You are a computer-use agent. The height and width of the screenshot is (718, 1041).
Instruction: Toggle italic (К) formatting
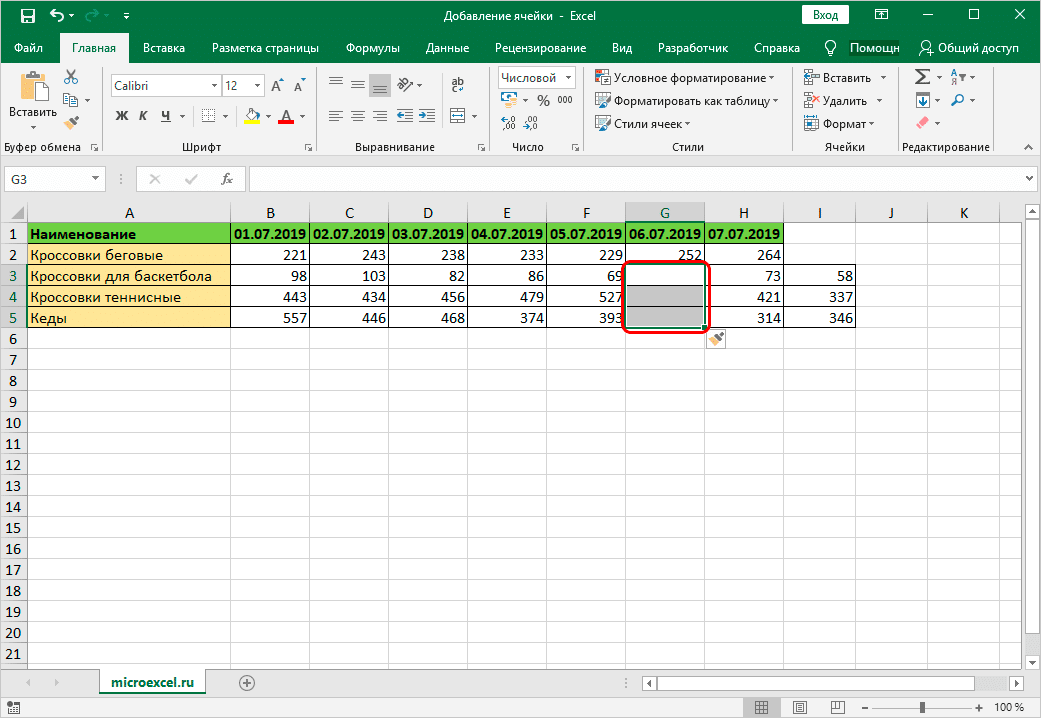click(144, 116)
